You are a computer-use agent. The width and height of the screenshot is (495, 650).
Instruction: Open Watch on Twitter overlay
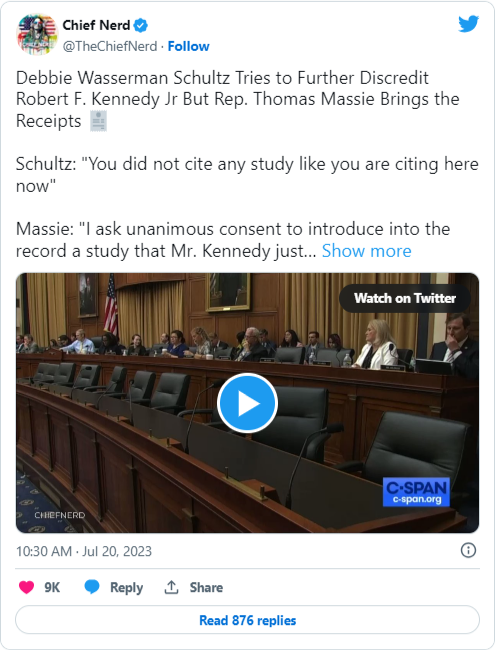click(405, 298)
